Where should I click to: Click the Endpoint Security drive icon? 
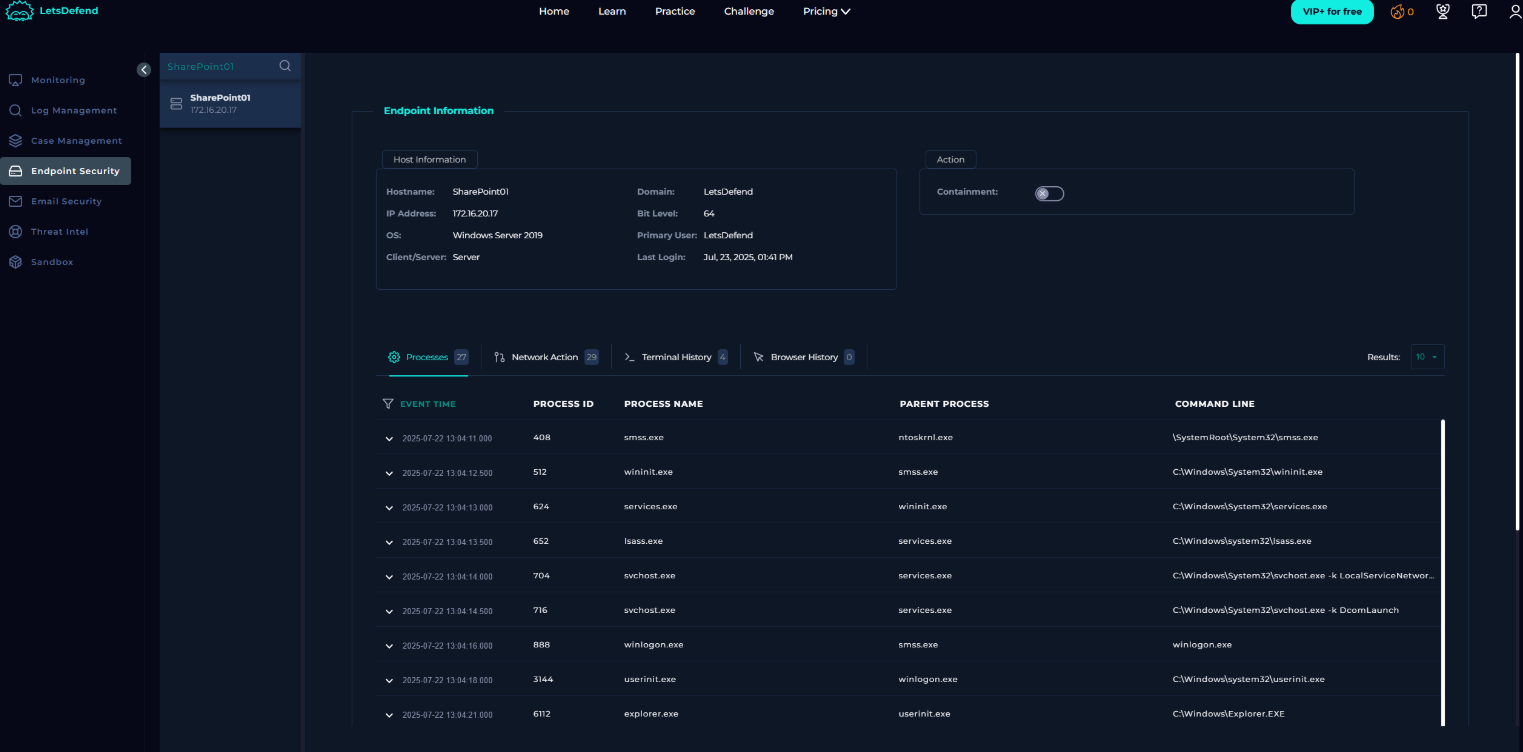tap(15, 171)
